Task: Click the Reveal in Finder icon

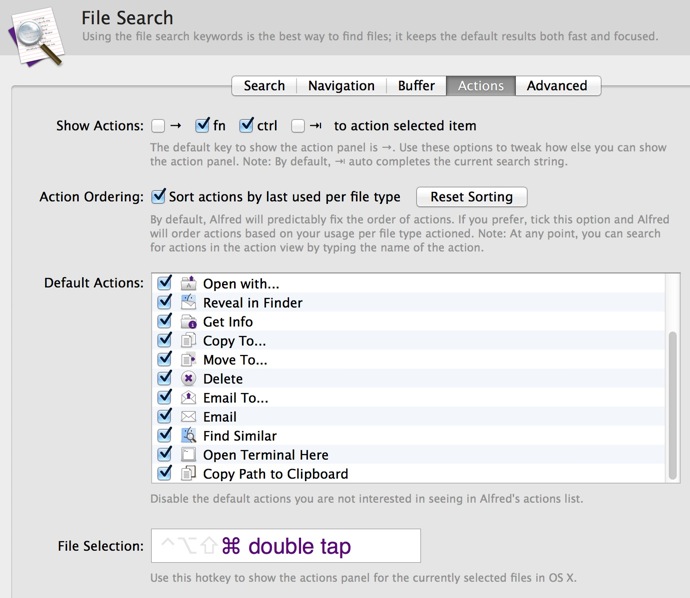Action: [188, 302]
